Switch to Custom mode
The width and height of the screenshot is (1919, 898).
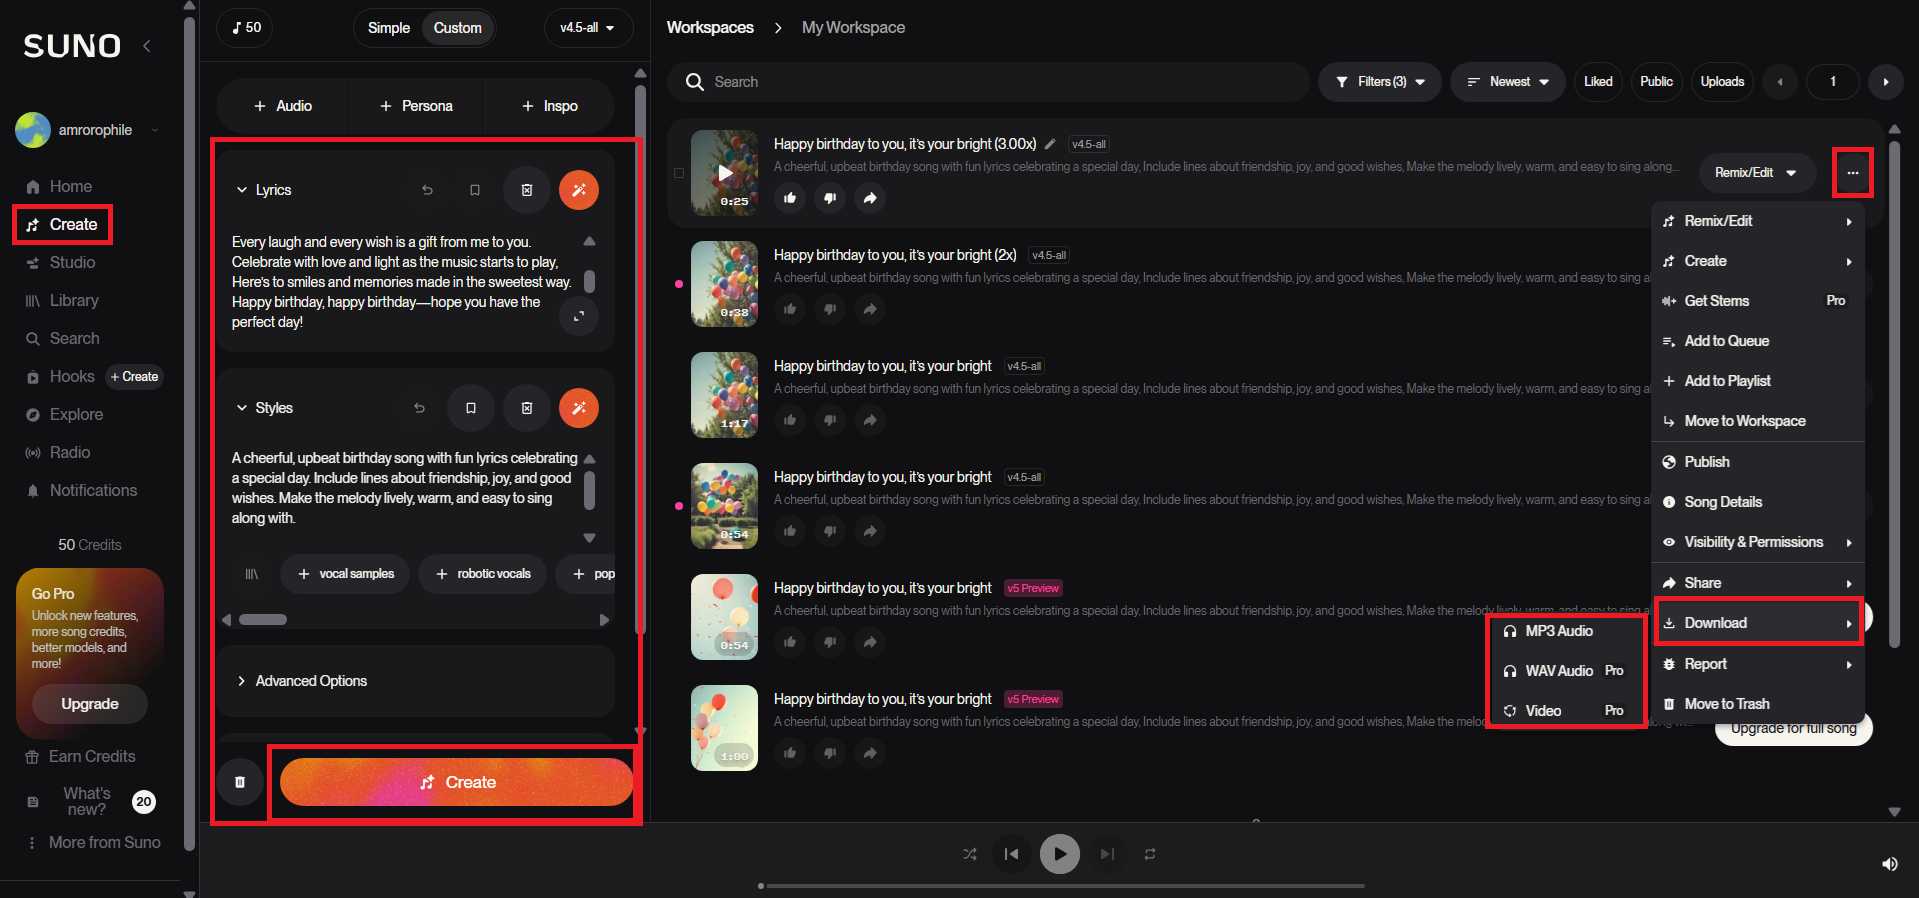[457, 28]
